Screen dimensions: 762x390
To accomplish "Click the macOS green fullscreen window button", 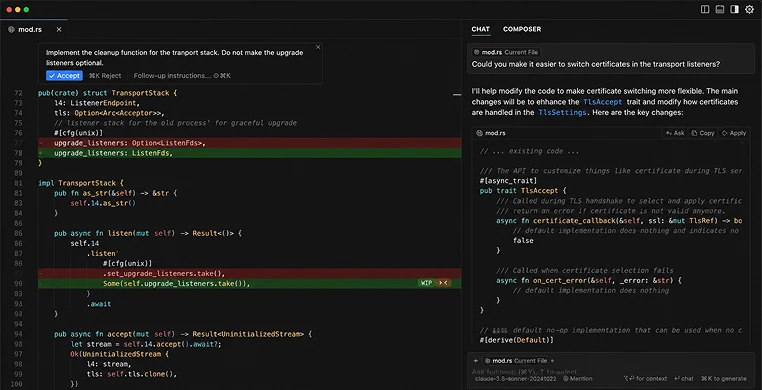I will (26, 9).
